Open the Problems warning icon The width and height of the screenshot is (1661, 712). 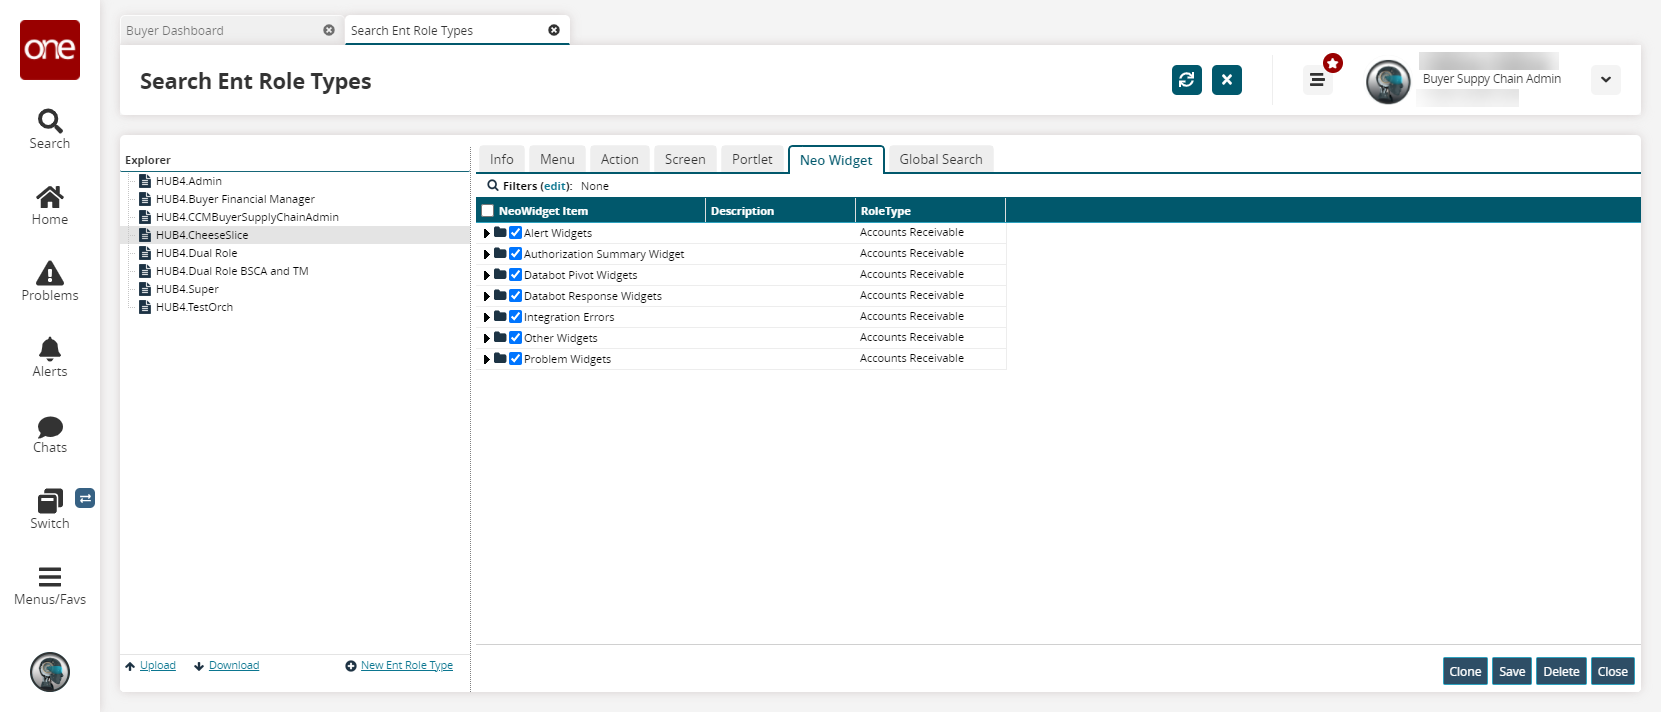coord(49,273)
